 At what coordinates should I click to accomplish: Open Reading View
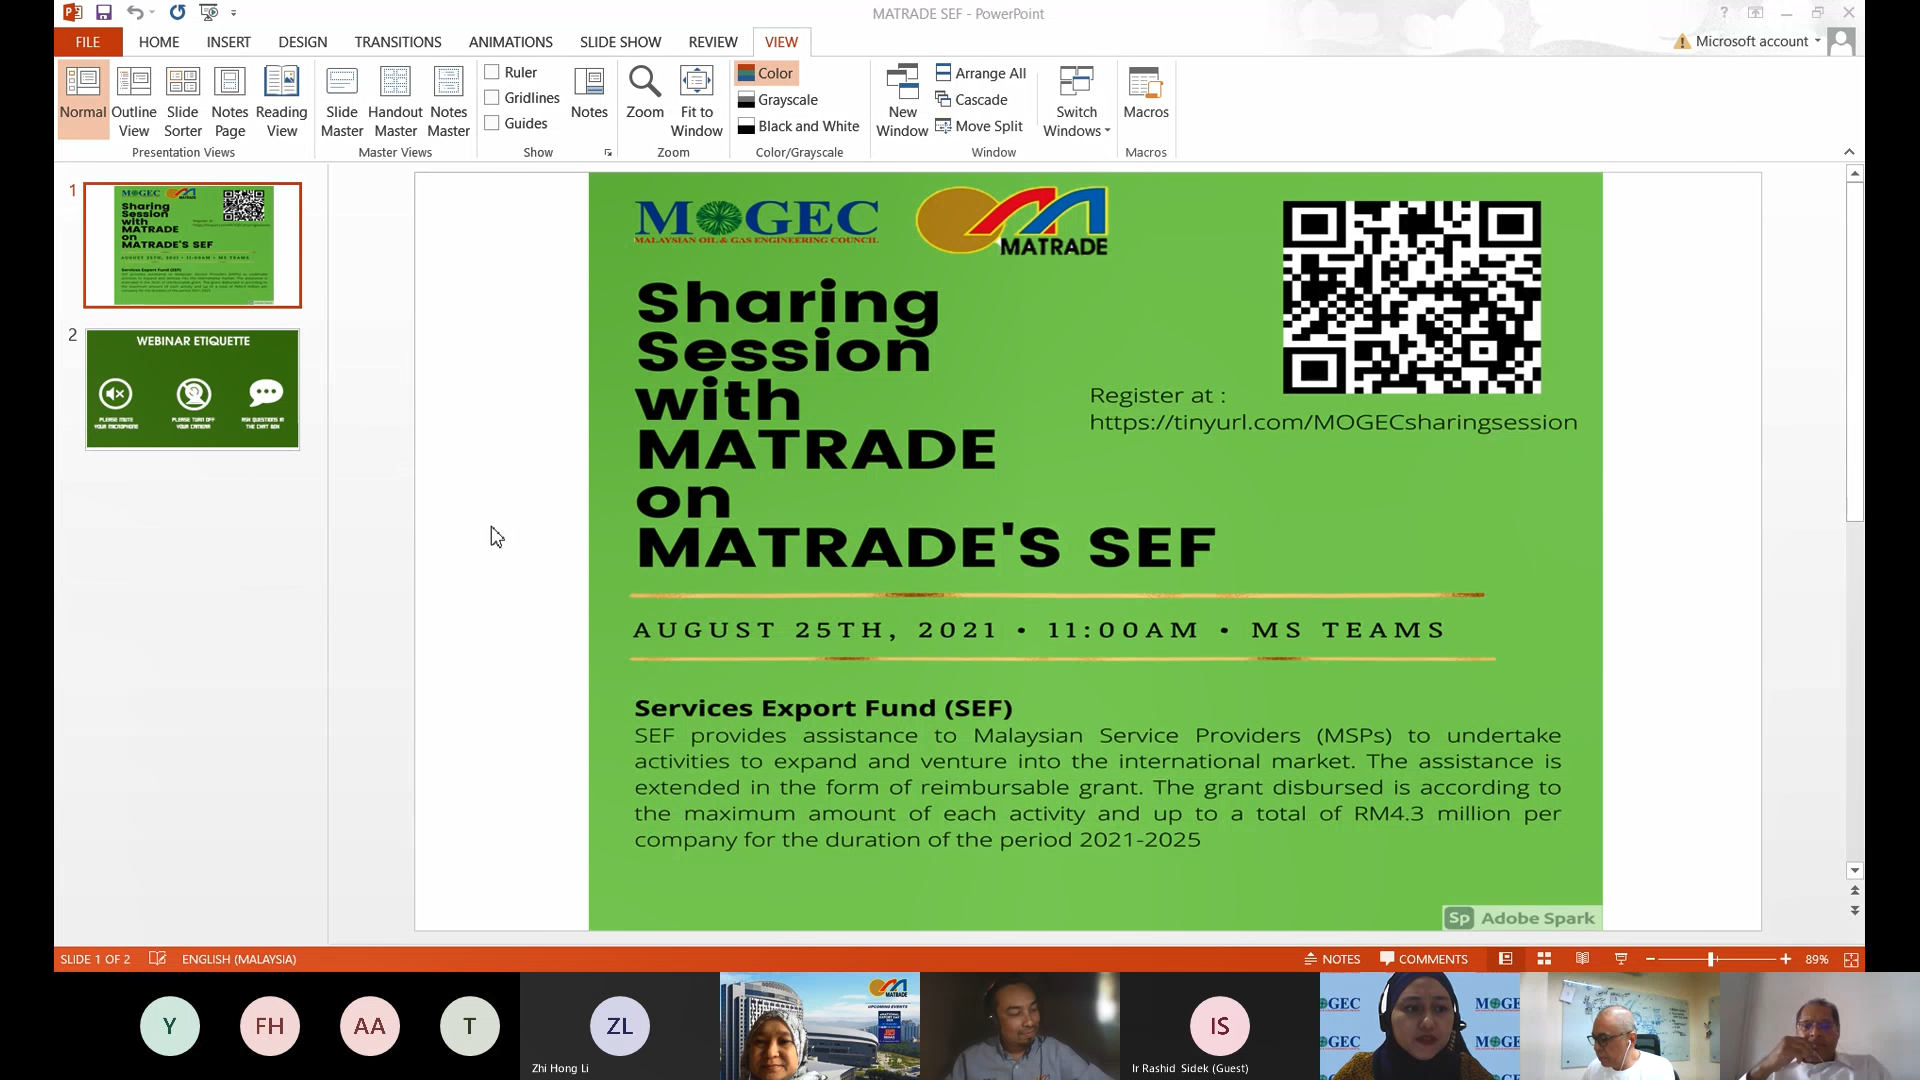pyautogui.click(x=282, y=100)
